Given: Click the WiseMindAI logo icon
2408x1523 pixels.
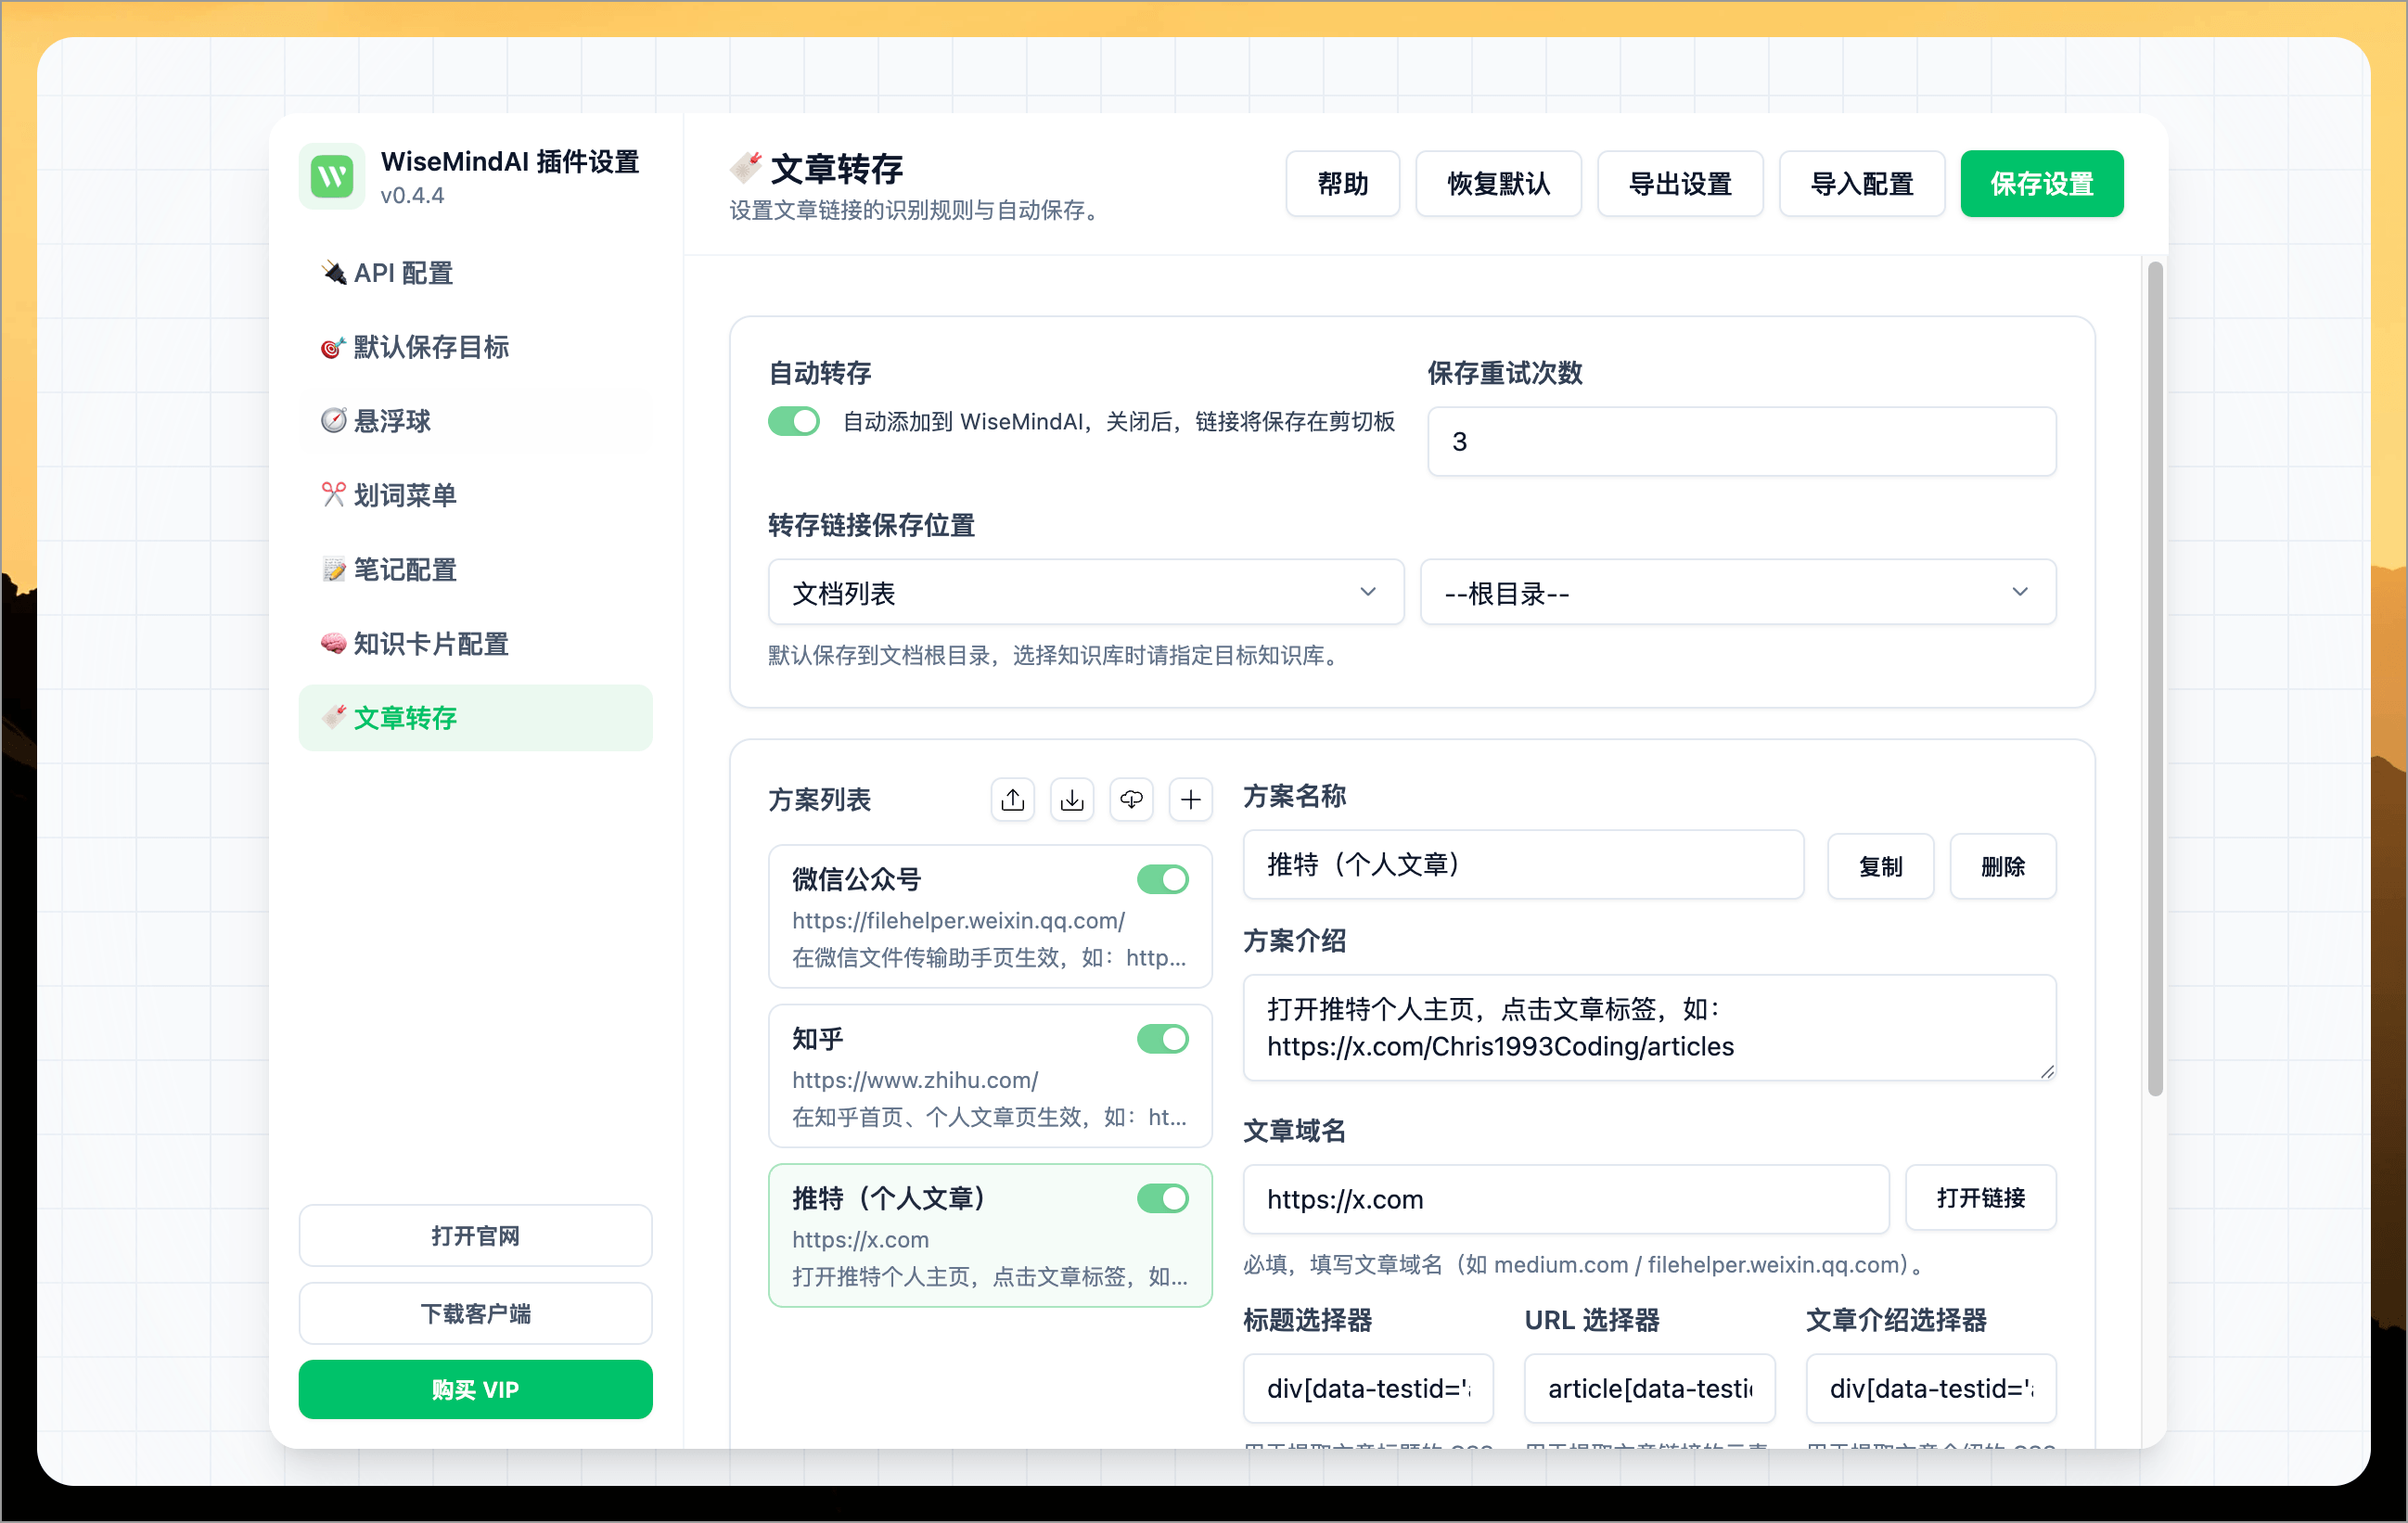Looking at the screenshot, I should (x=331, y=176).
